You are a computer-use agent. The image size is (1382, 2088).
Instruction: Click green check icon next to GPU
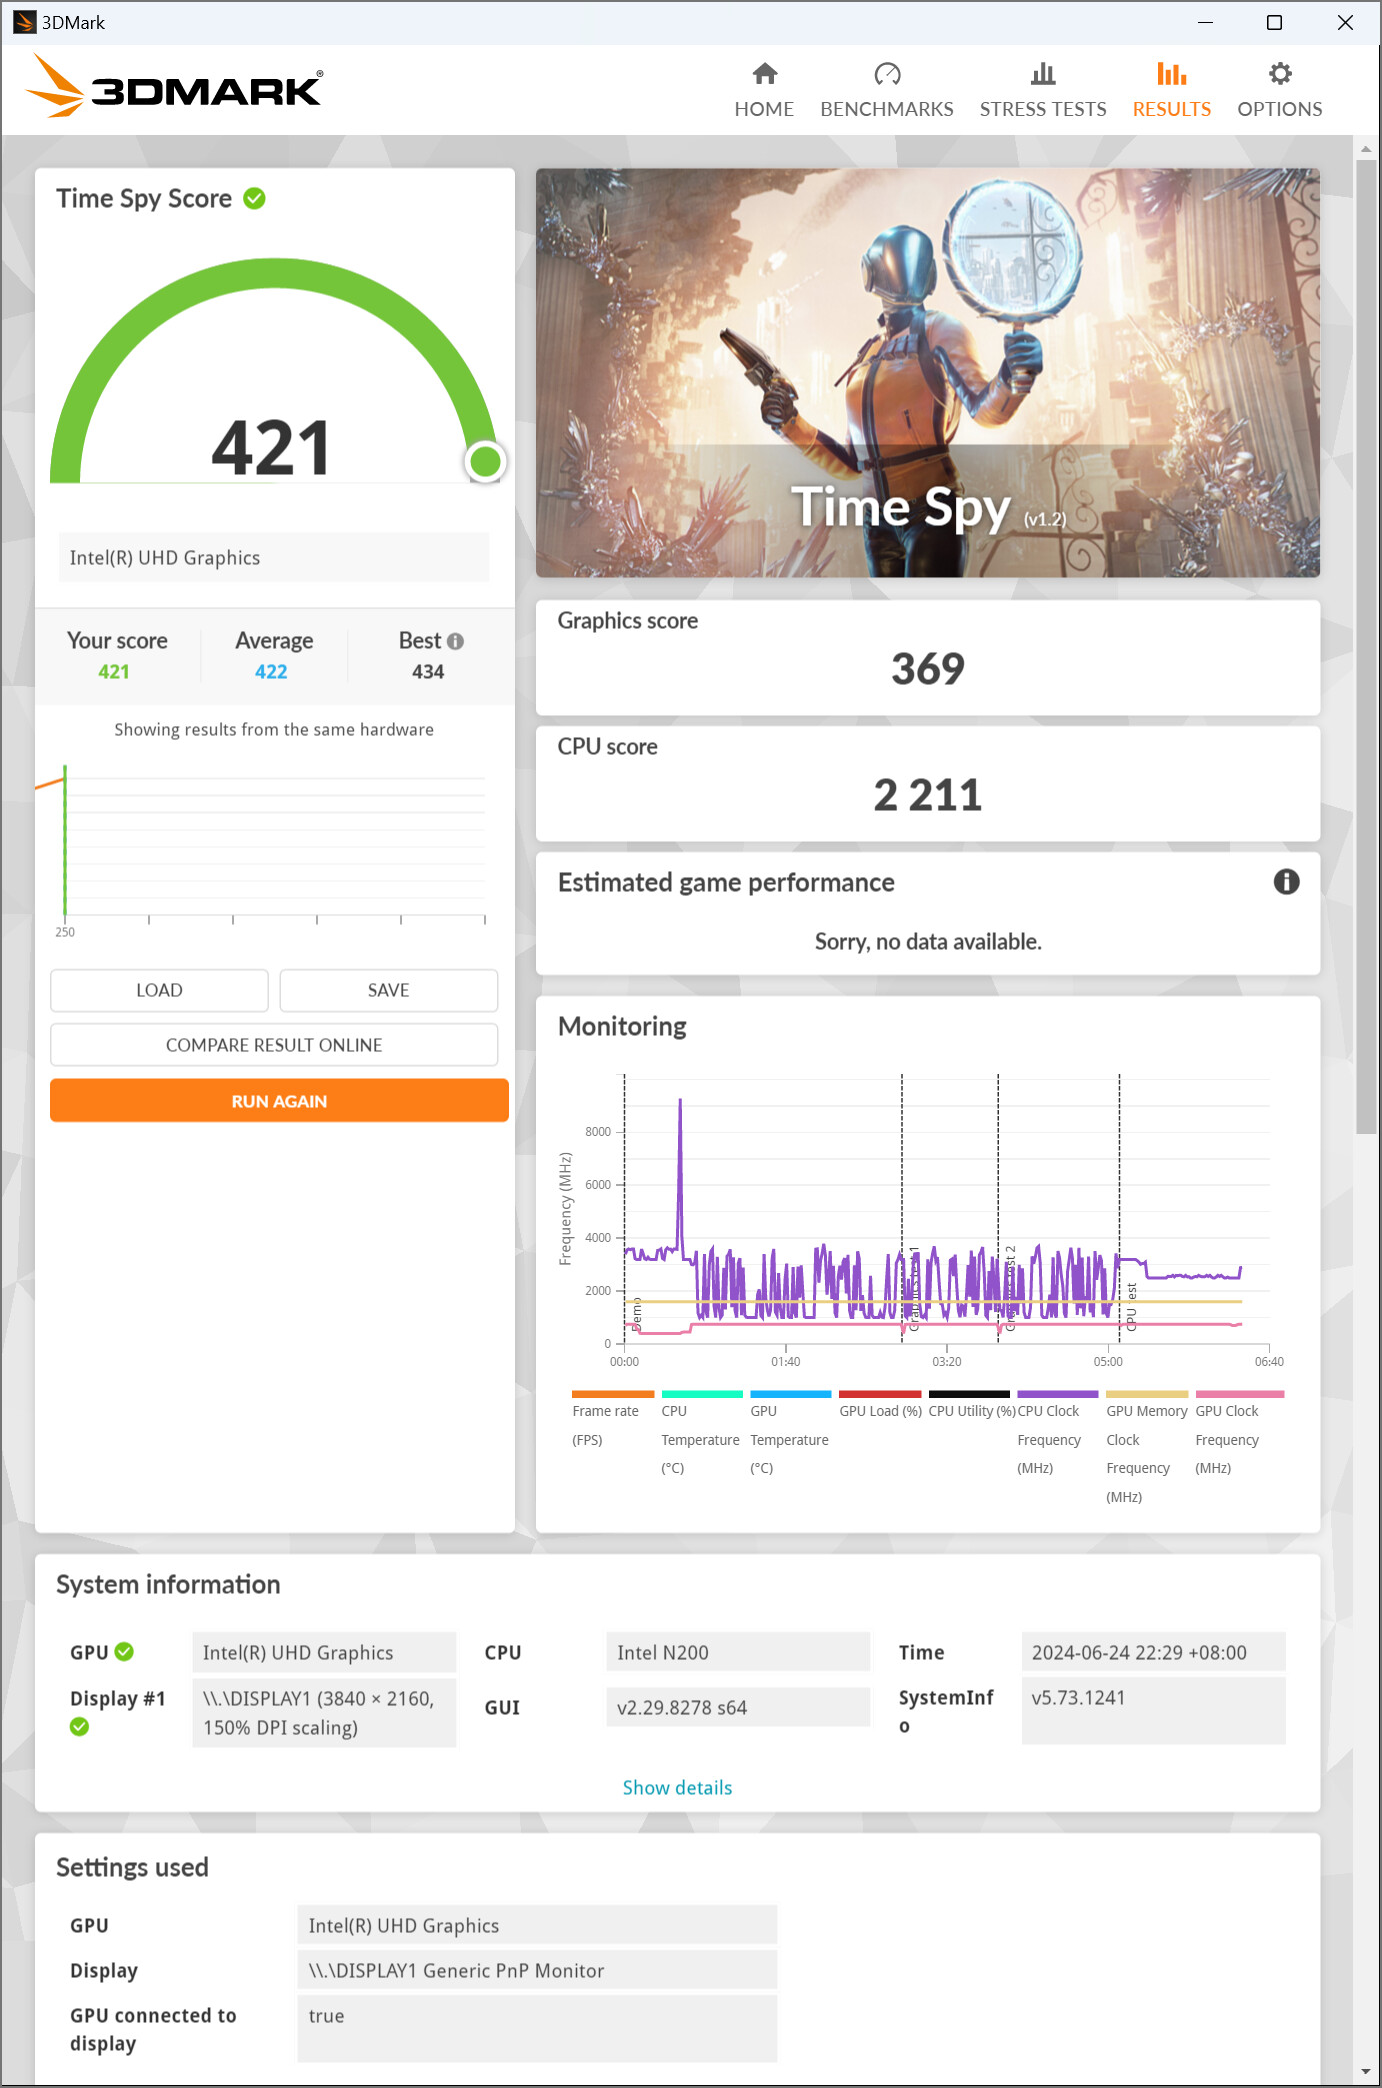coord(125,1652)
